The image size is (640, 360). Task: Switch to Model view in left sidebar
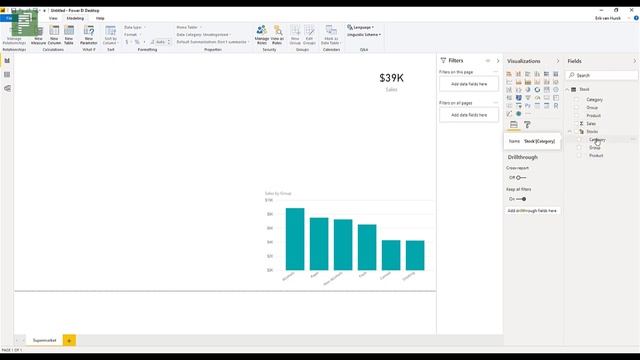point(7,89)
